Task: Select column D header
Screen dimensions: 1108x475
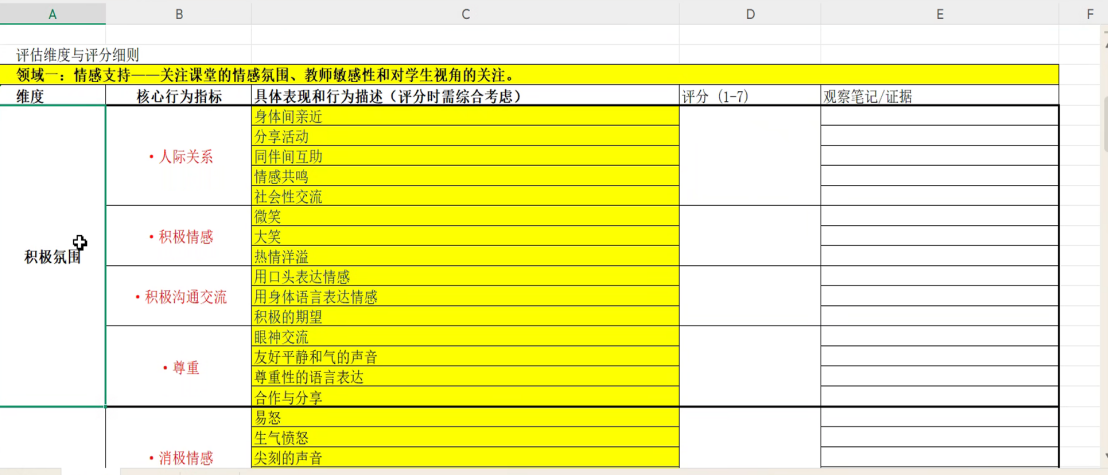Action: pyautogui.click(x=749, y=13)
